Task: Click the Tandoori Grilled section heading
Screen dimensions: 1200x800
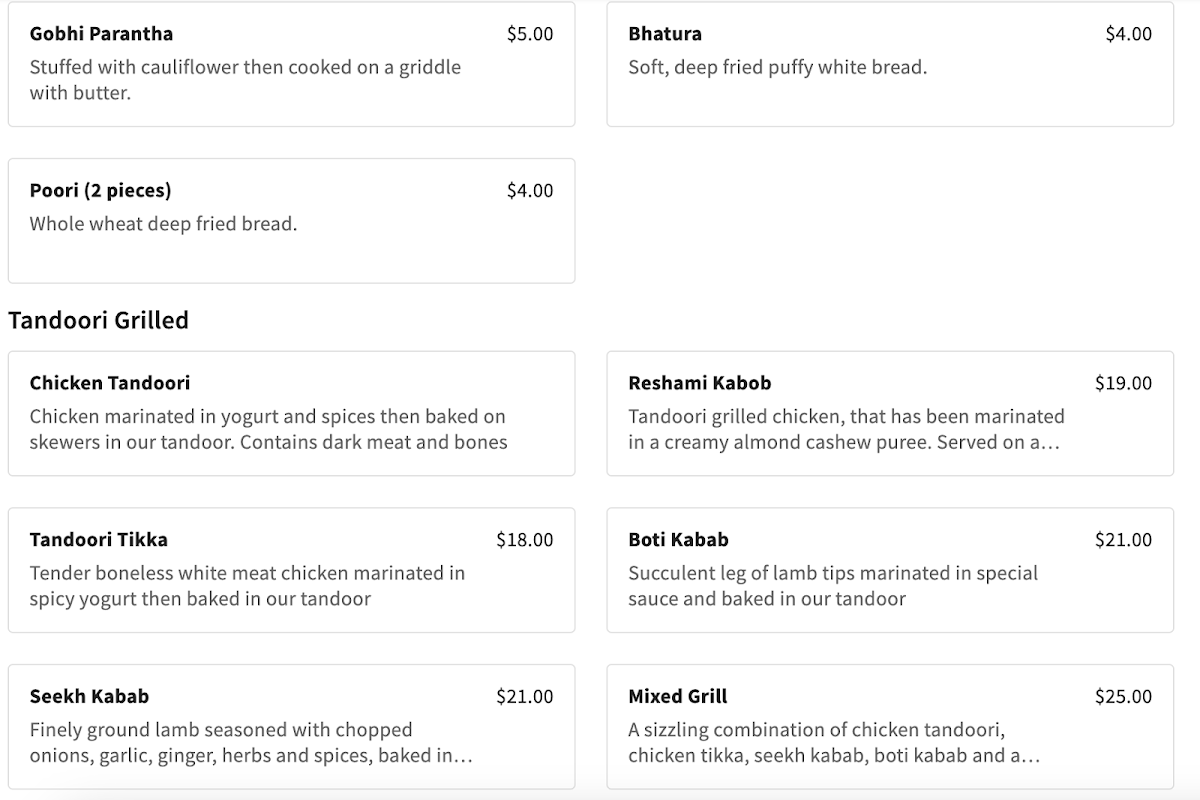Action: (x=98, y=320)
